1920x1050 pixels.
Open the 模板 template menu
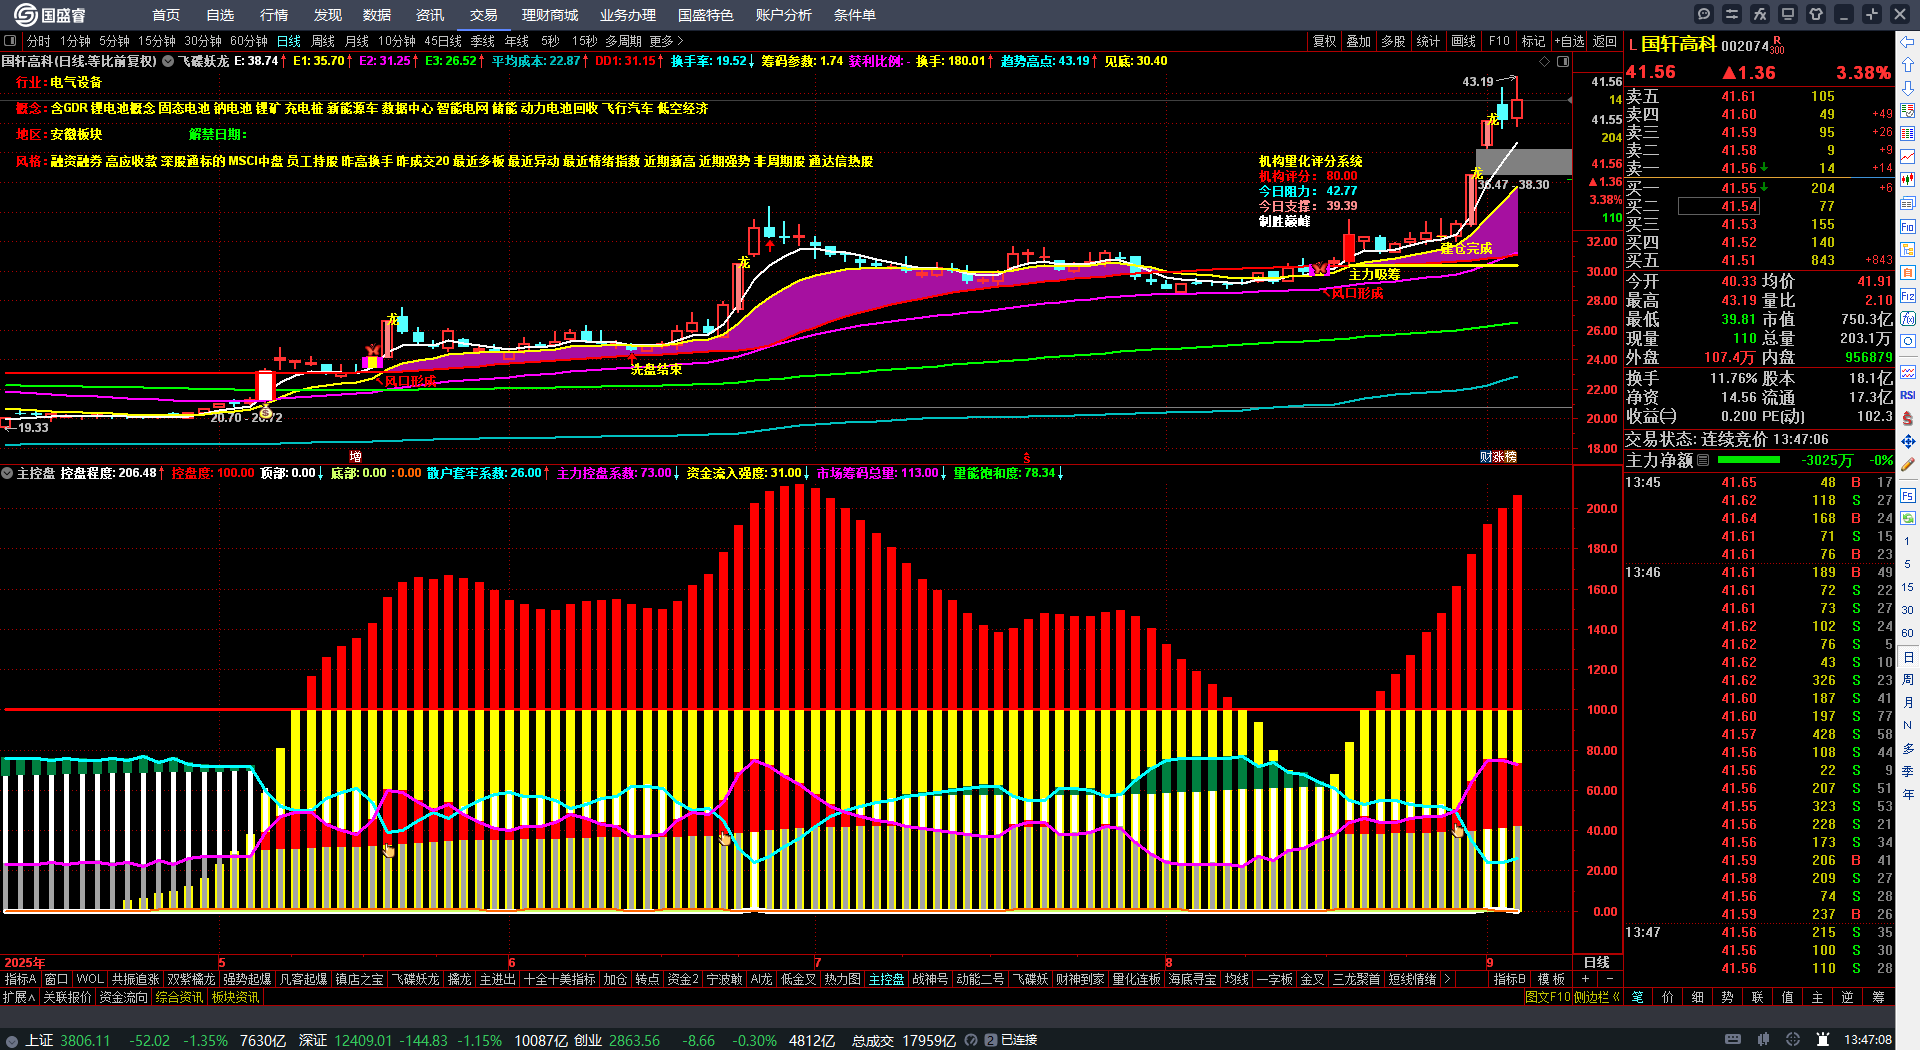pyautogui.click(x=1551, y=979)
